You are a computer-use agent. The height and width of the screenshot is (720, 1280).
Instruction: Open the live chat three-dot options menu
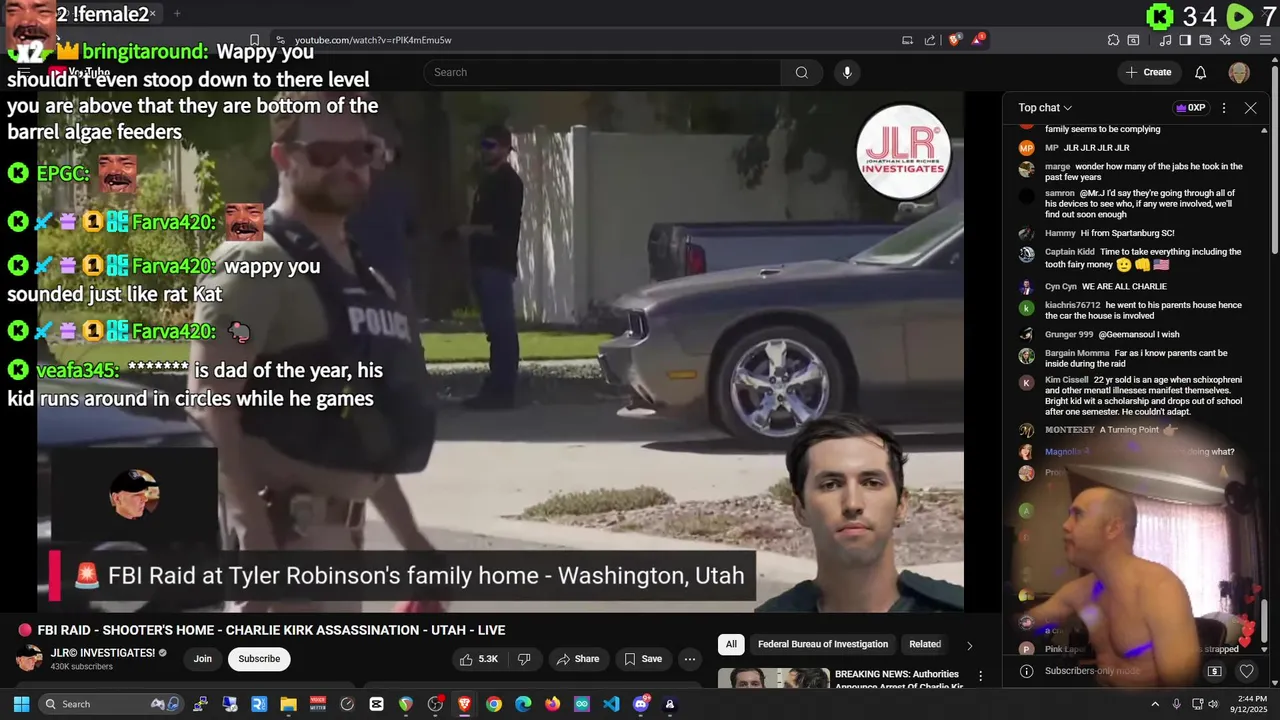pyautogui.click(x=1224, y=108)
